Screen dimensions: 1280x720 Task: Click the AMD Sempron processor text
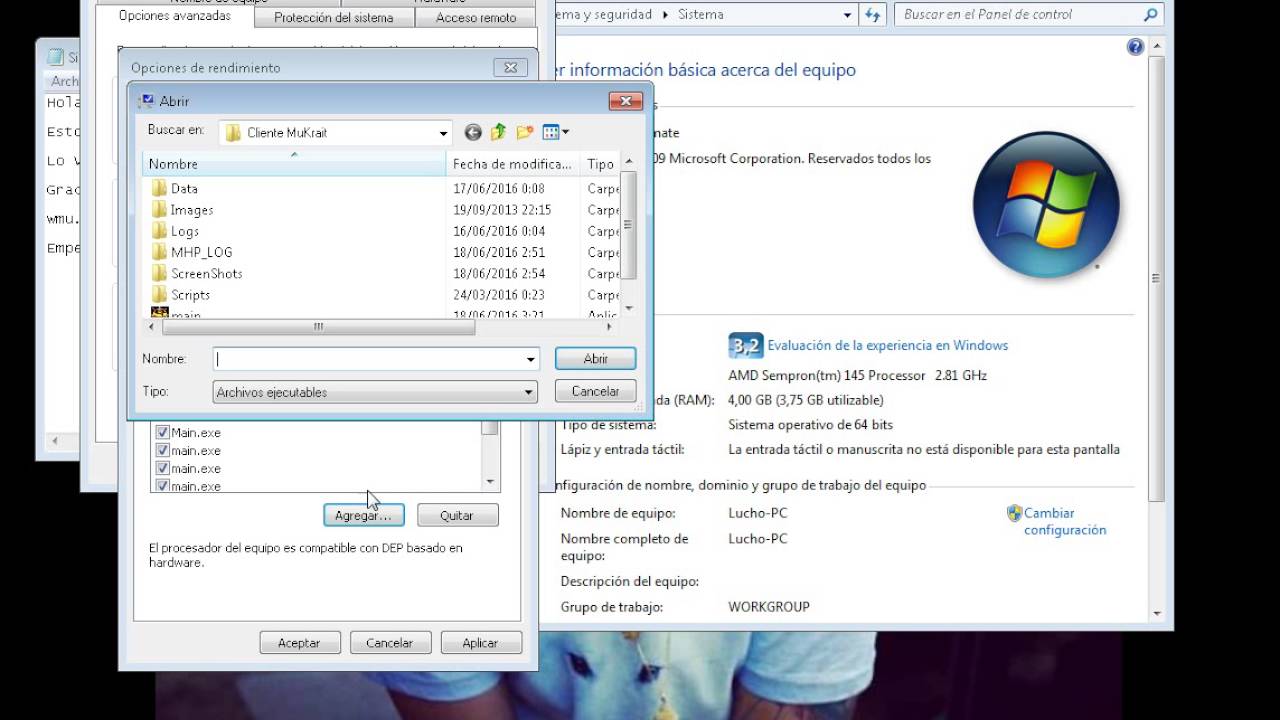pyautogui.click(x=858, y=375)
